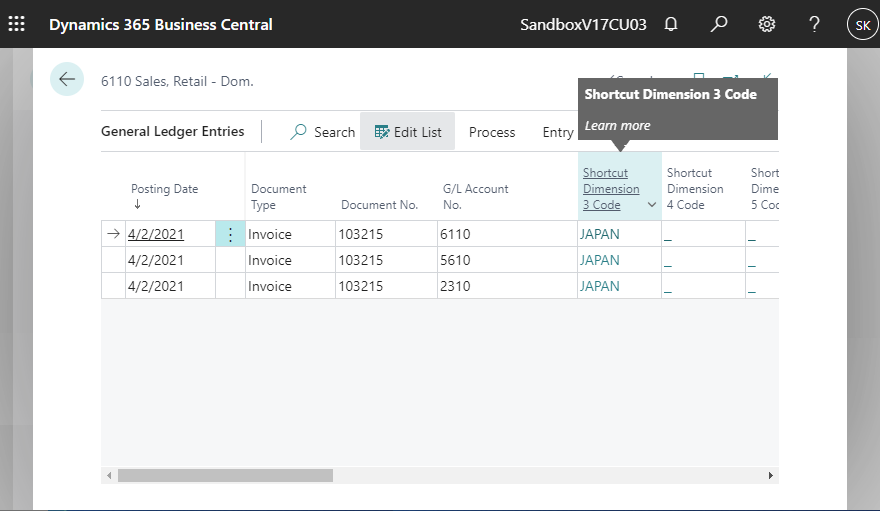Open the settings gear menu
The image size is (880, 511).
point(767,24)
